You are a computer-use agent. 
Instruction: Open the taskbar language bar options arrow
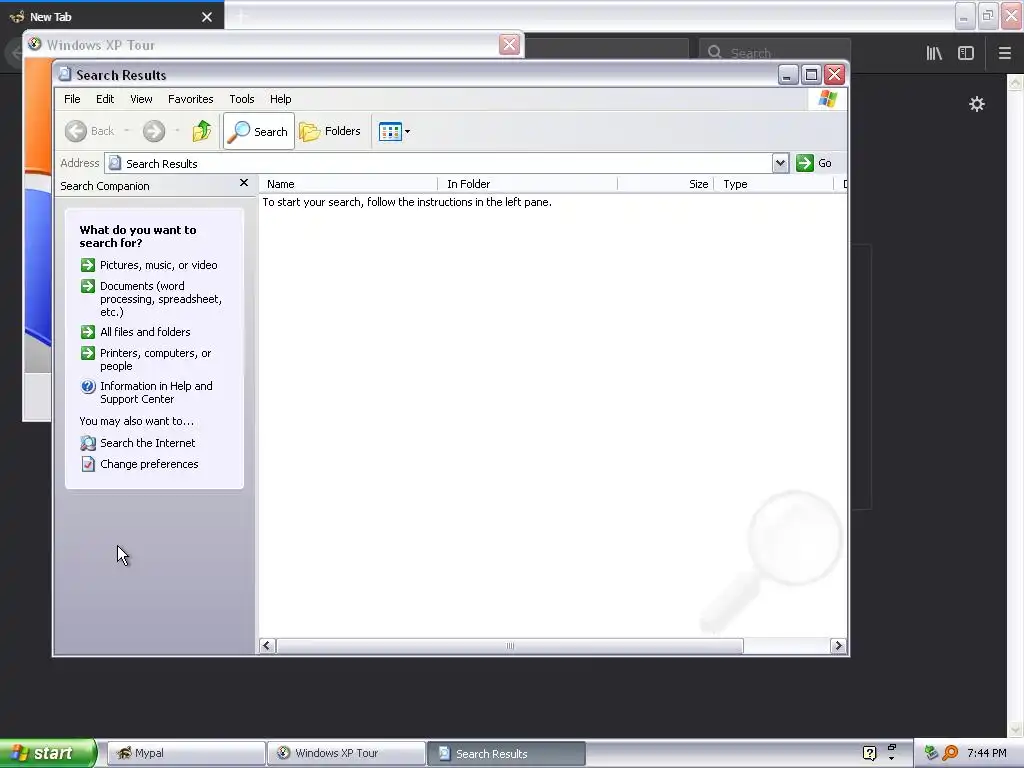891,759
